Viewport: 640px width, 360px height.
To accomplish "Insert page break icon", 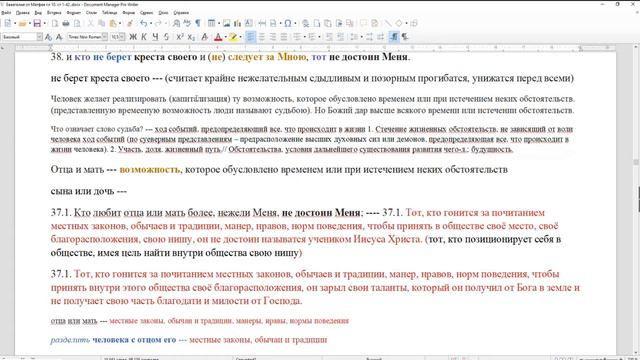I will coord(262,23).
